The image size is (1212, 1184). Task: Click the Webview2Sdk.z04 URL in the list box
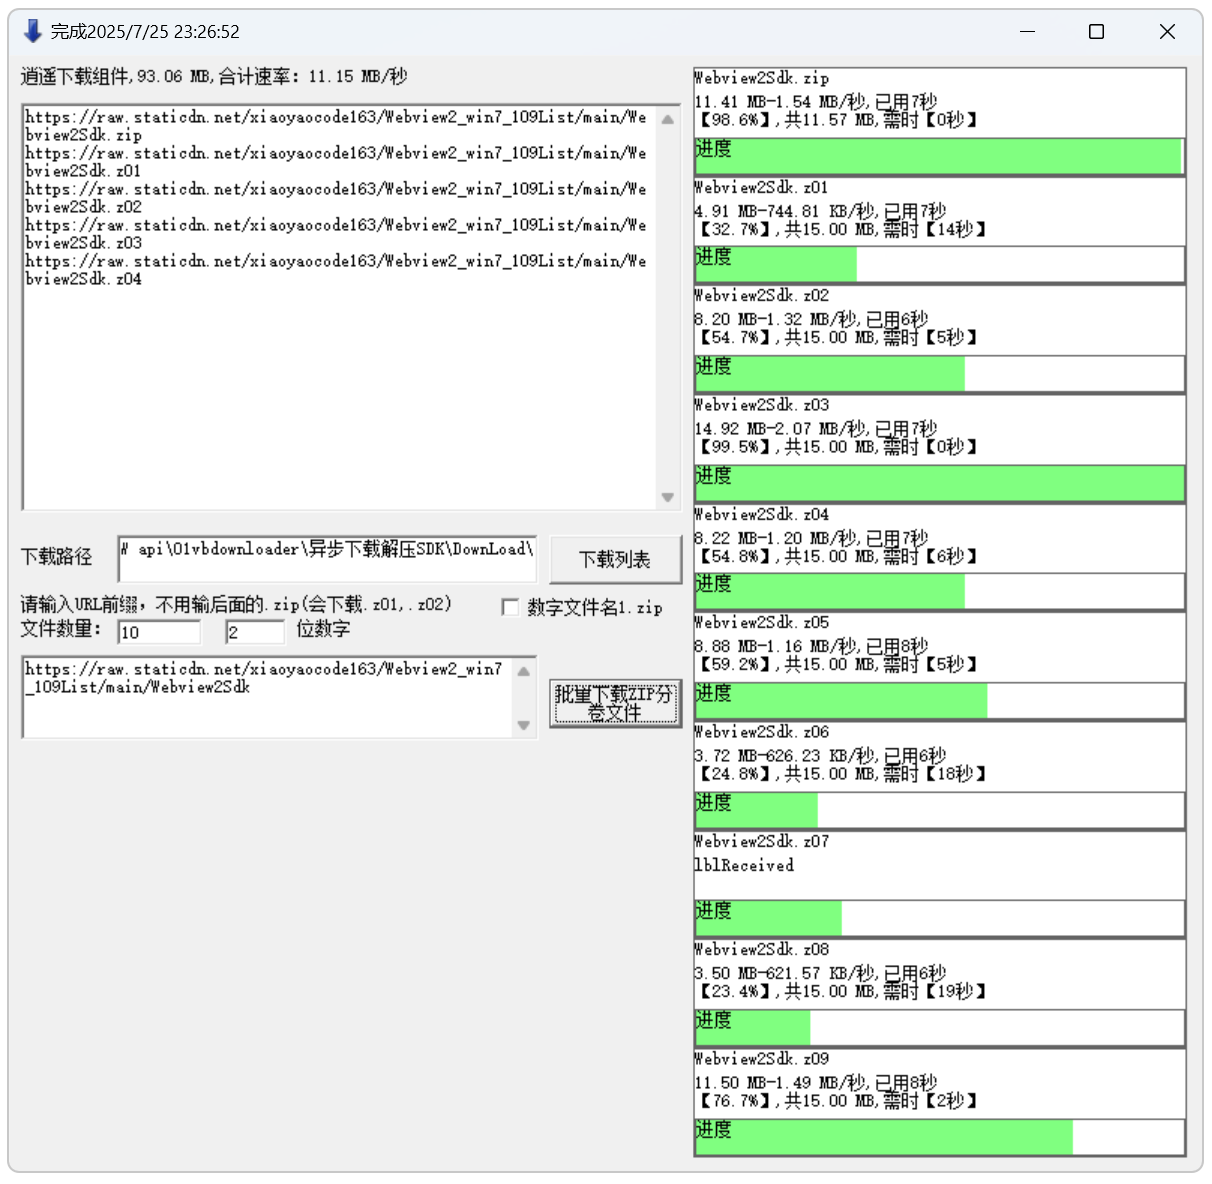[x=336, y=270]
